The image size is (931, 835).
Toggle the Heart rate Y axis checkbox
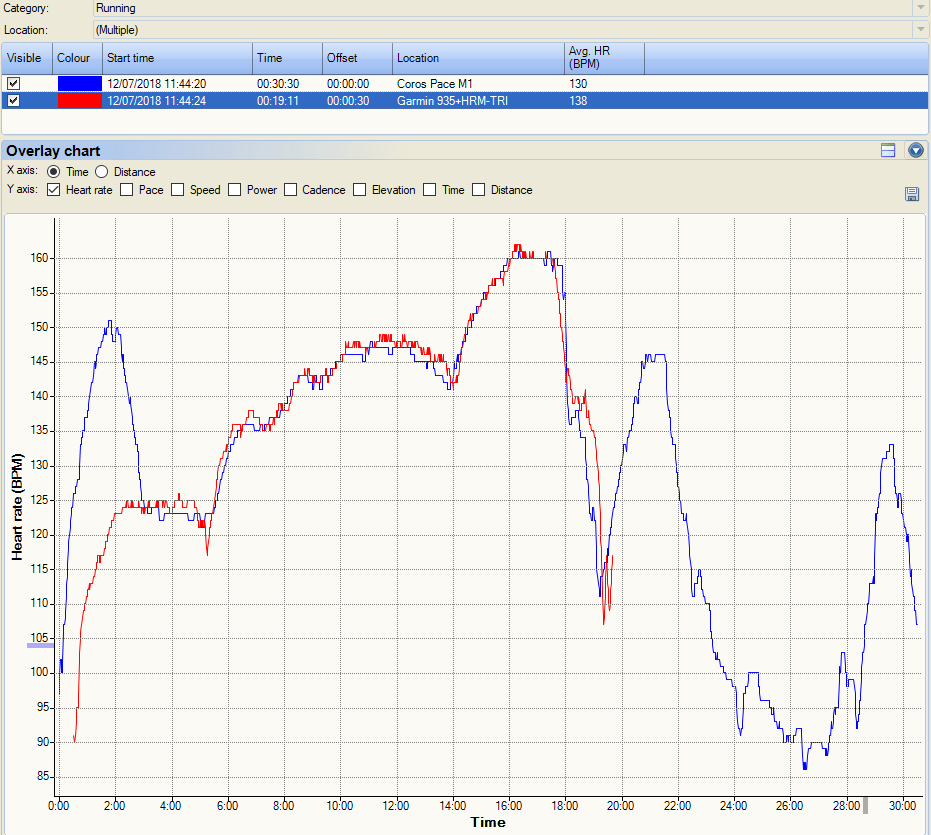pos(53,189)
